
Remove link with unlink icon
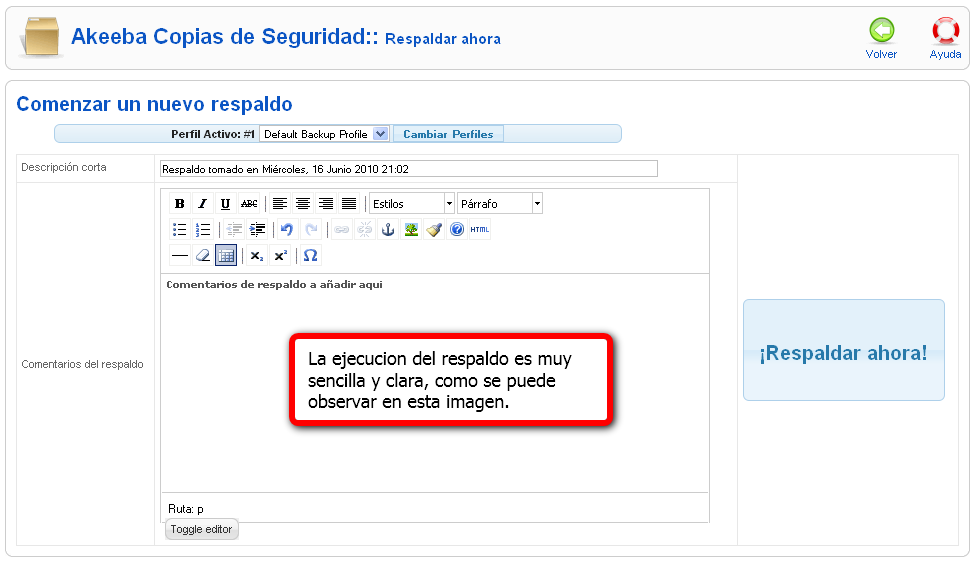pyautogui.click(x=365, y=230)
